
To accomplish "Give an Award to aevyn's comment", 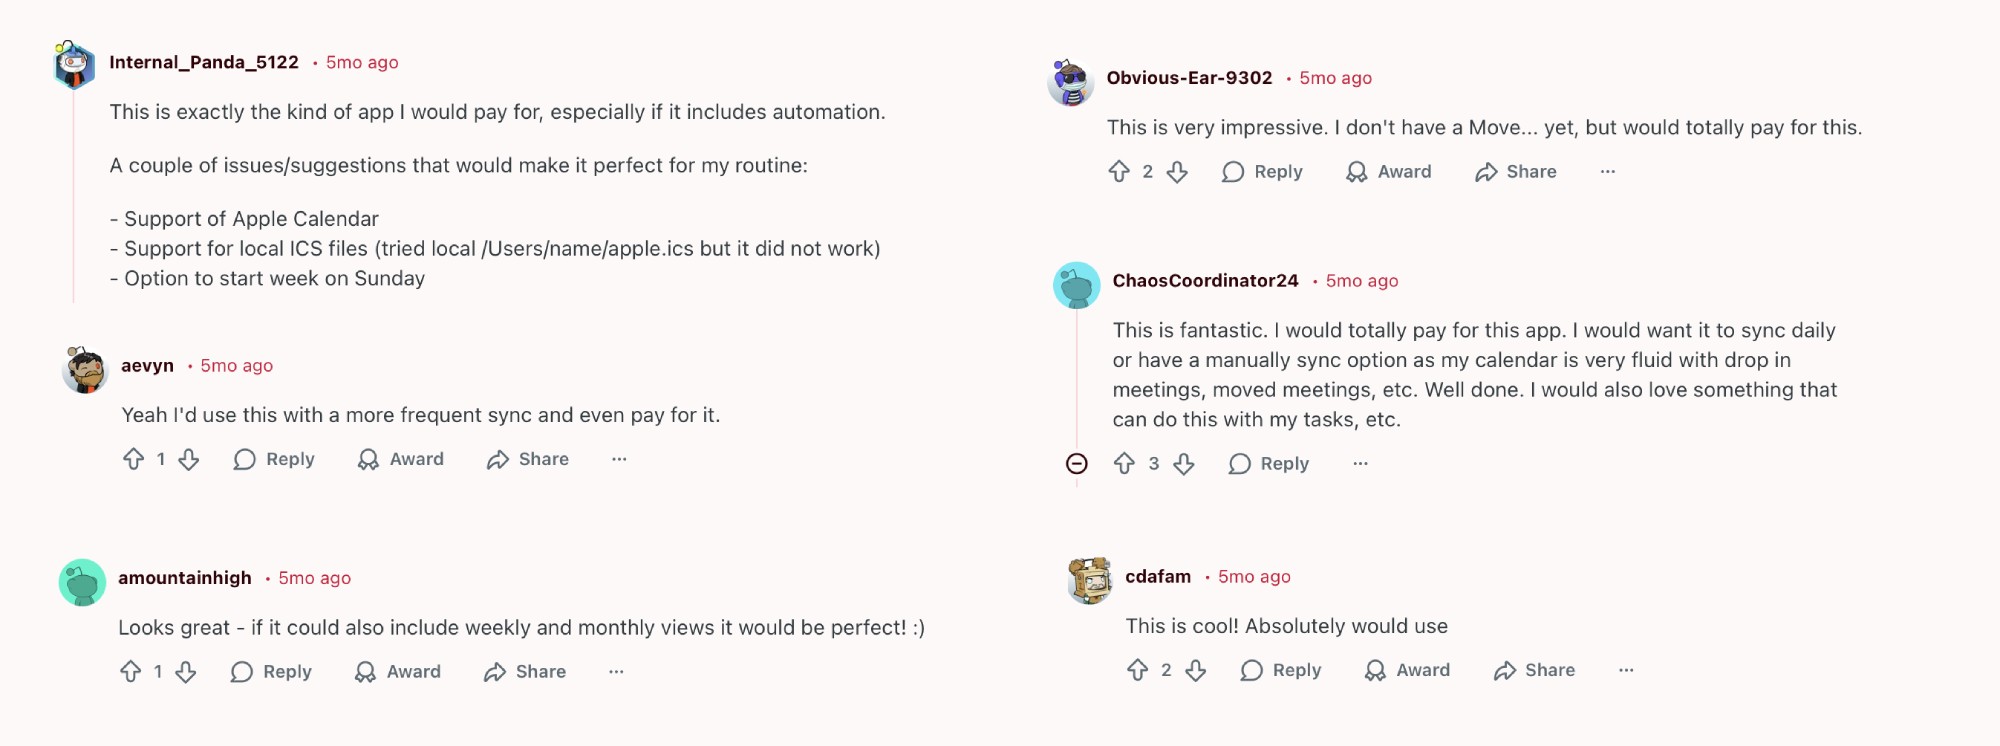I will [399, 459].
